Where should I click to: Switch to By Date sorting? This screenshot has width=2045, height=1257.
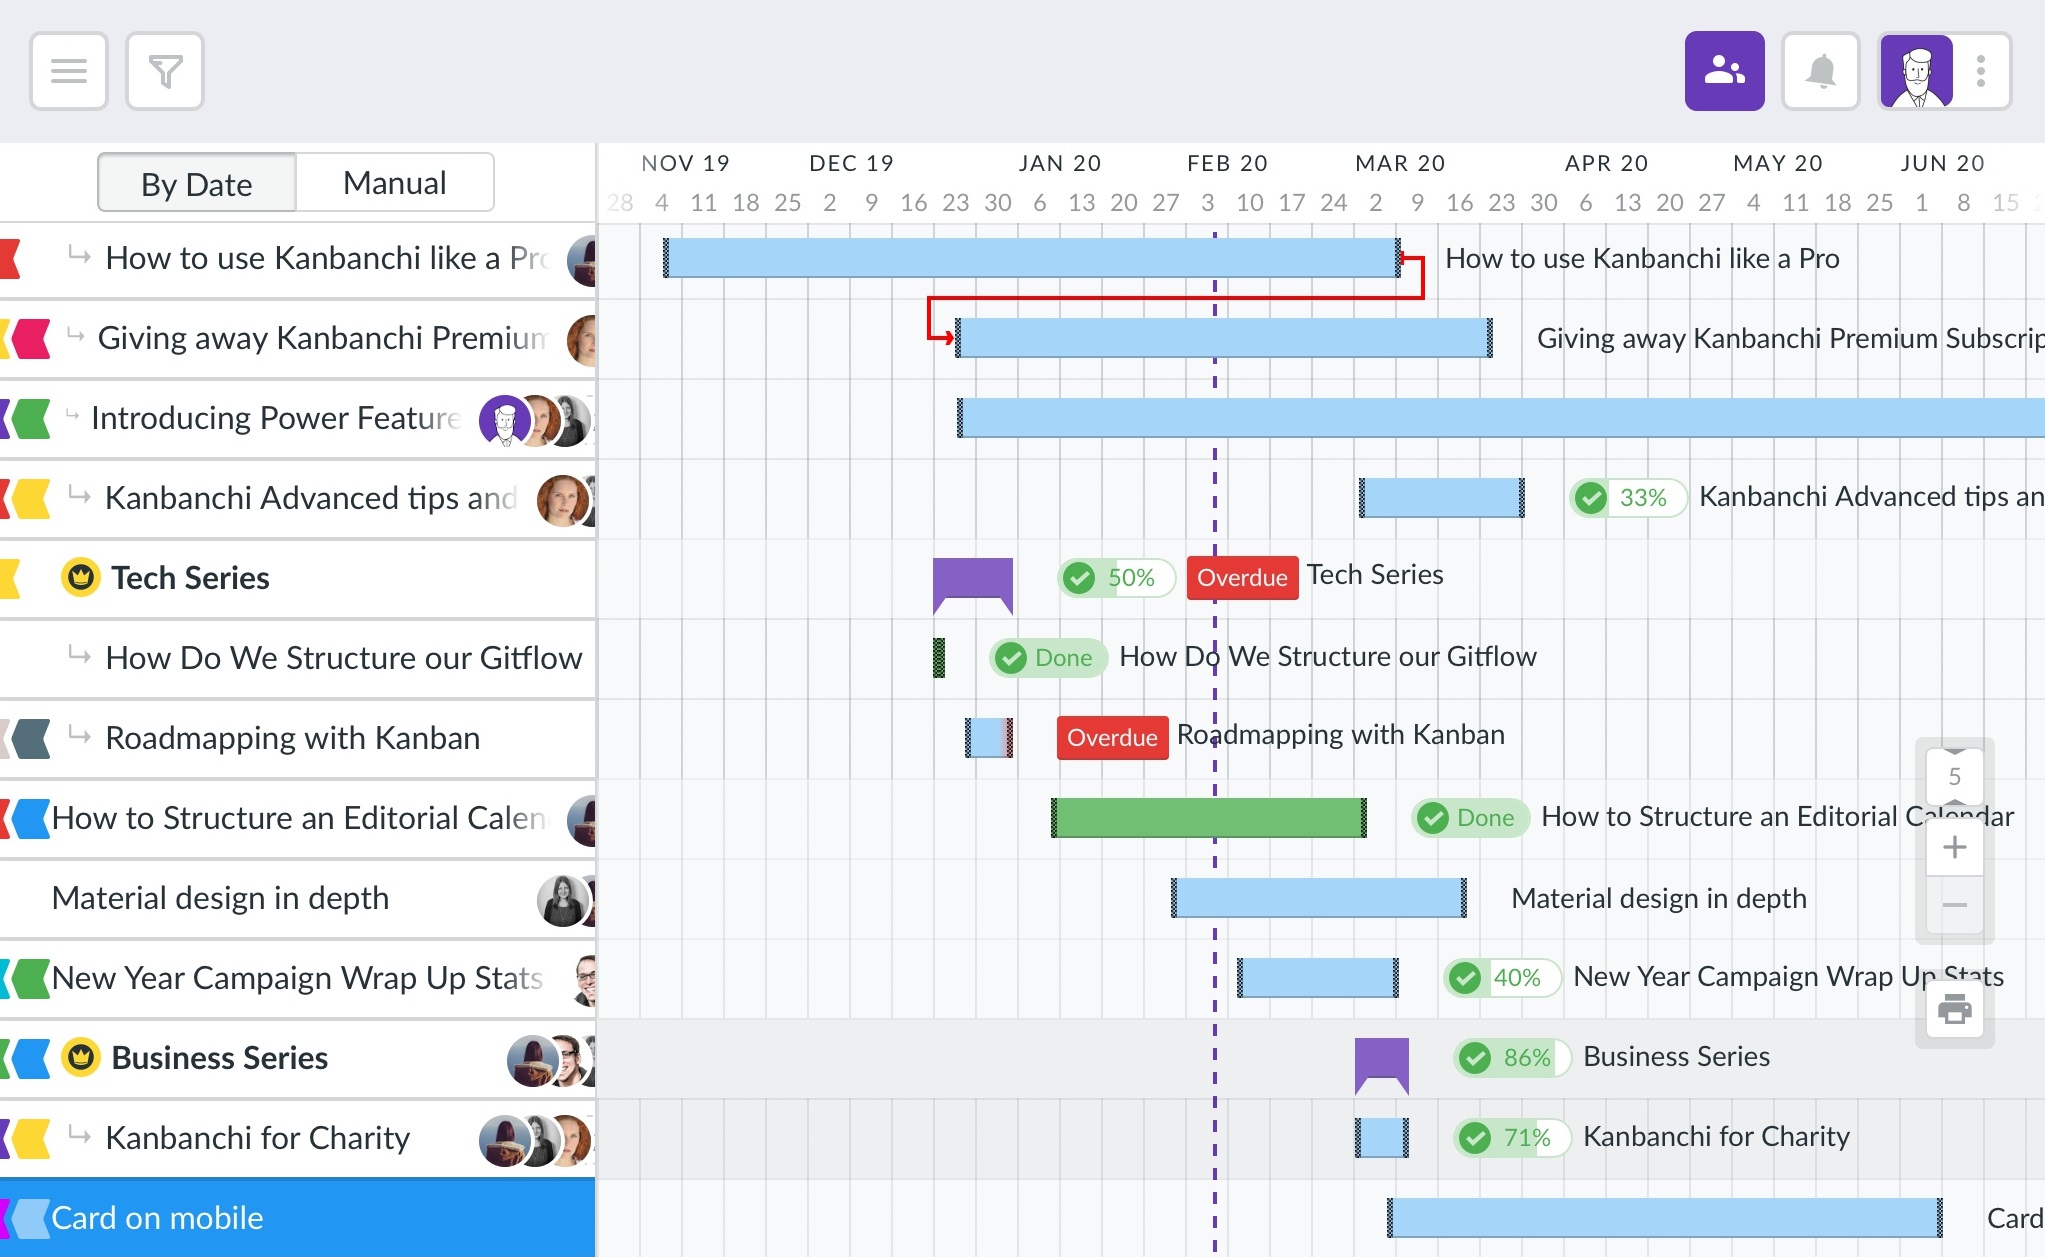197,183
